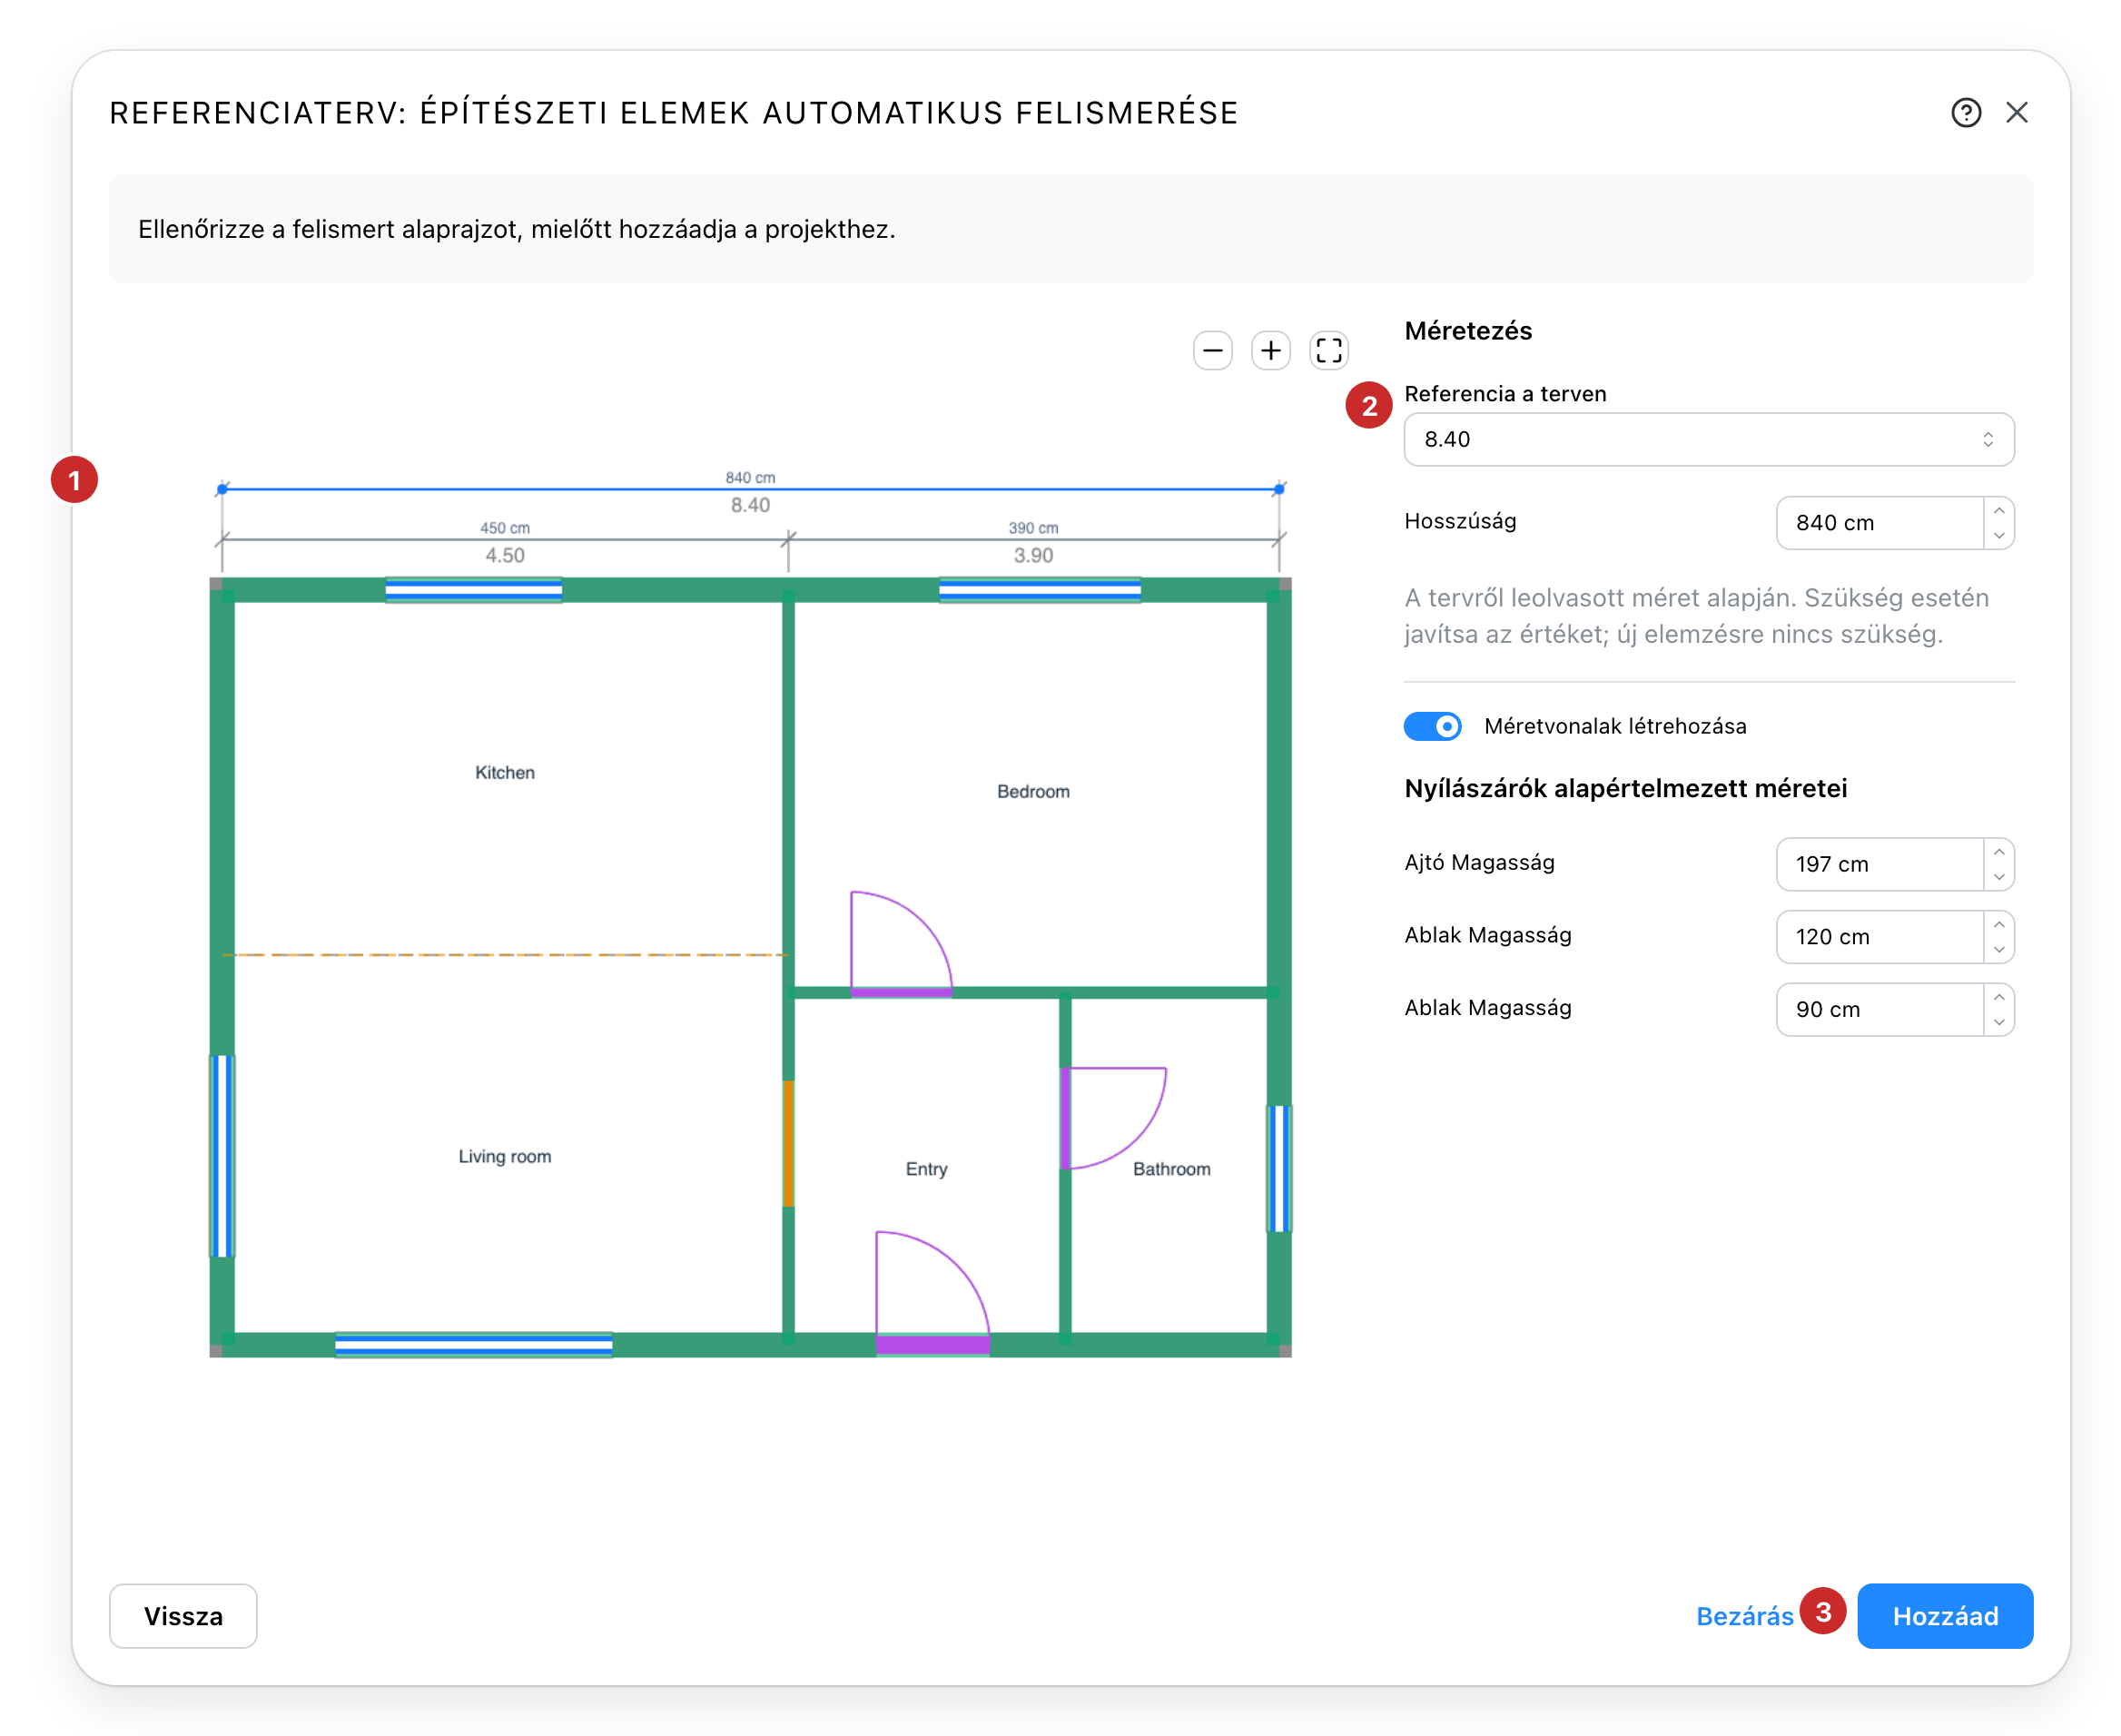Close the dialog with the X icon

coord(2016,113)
